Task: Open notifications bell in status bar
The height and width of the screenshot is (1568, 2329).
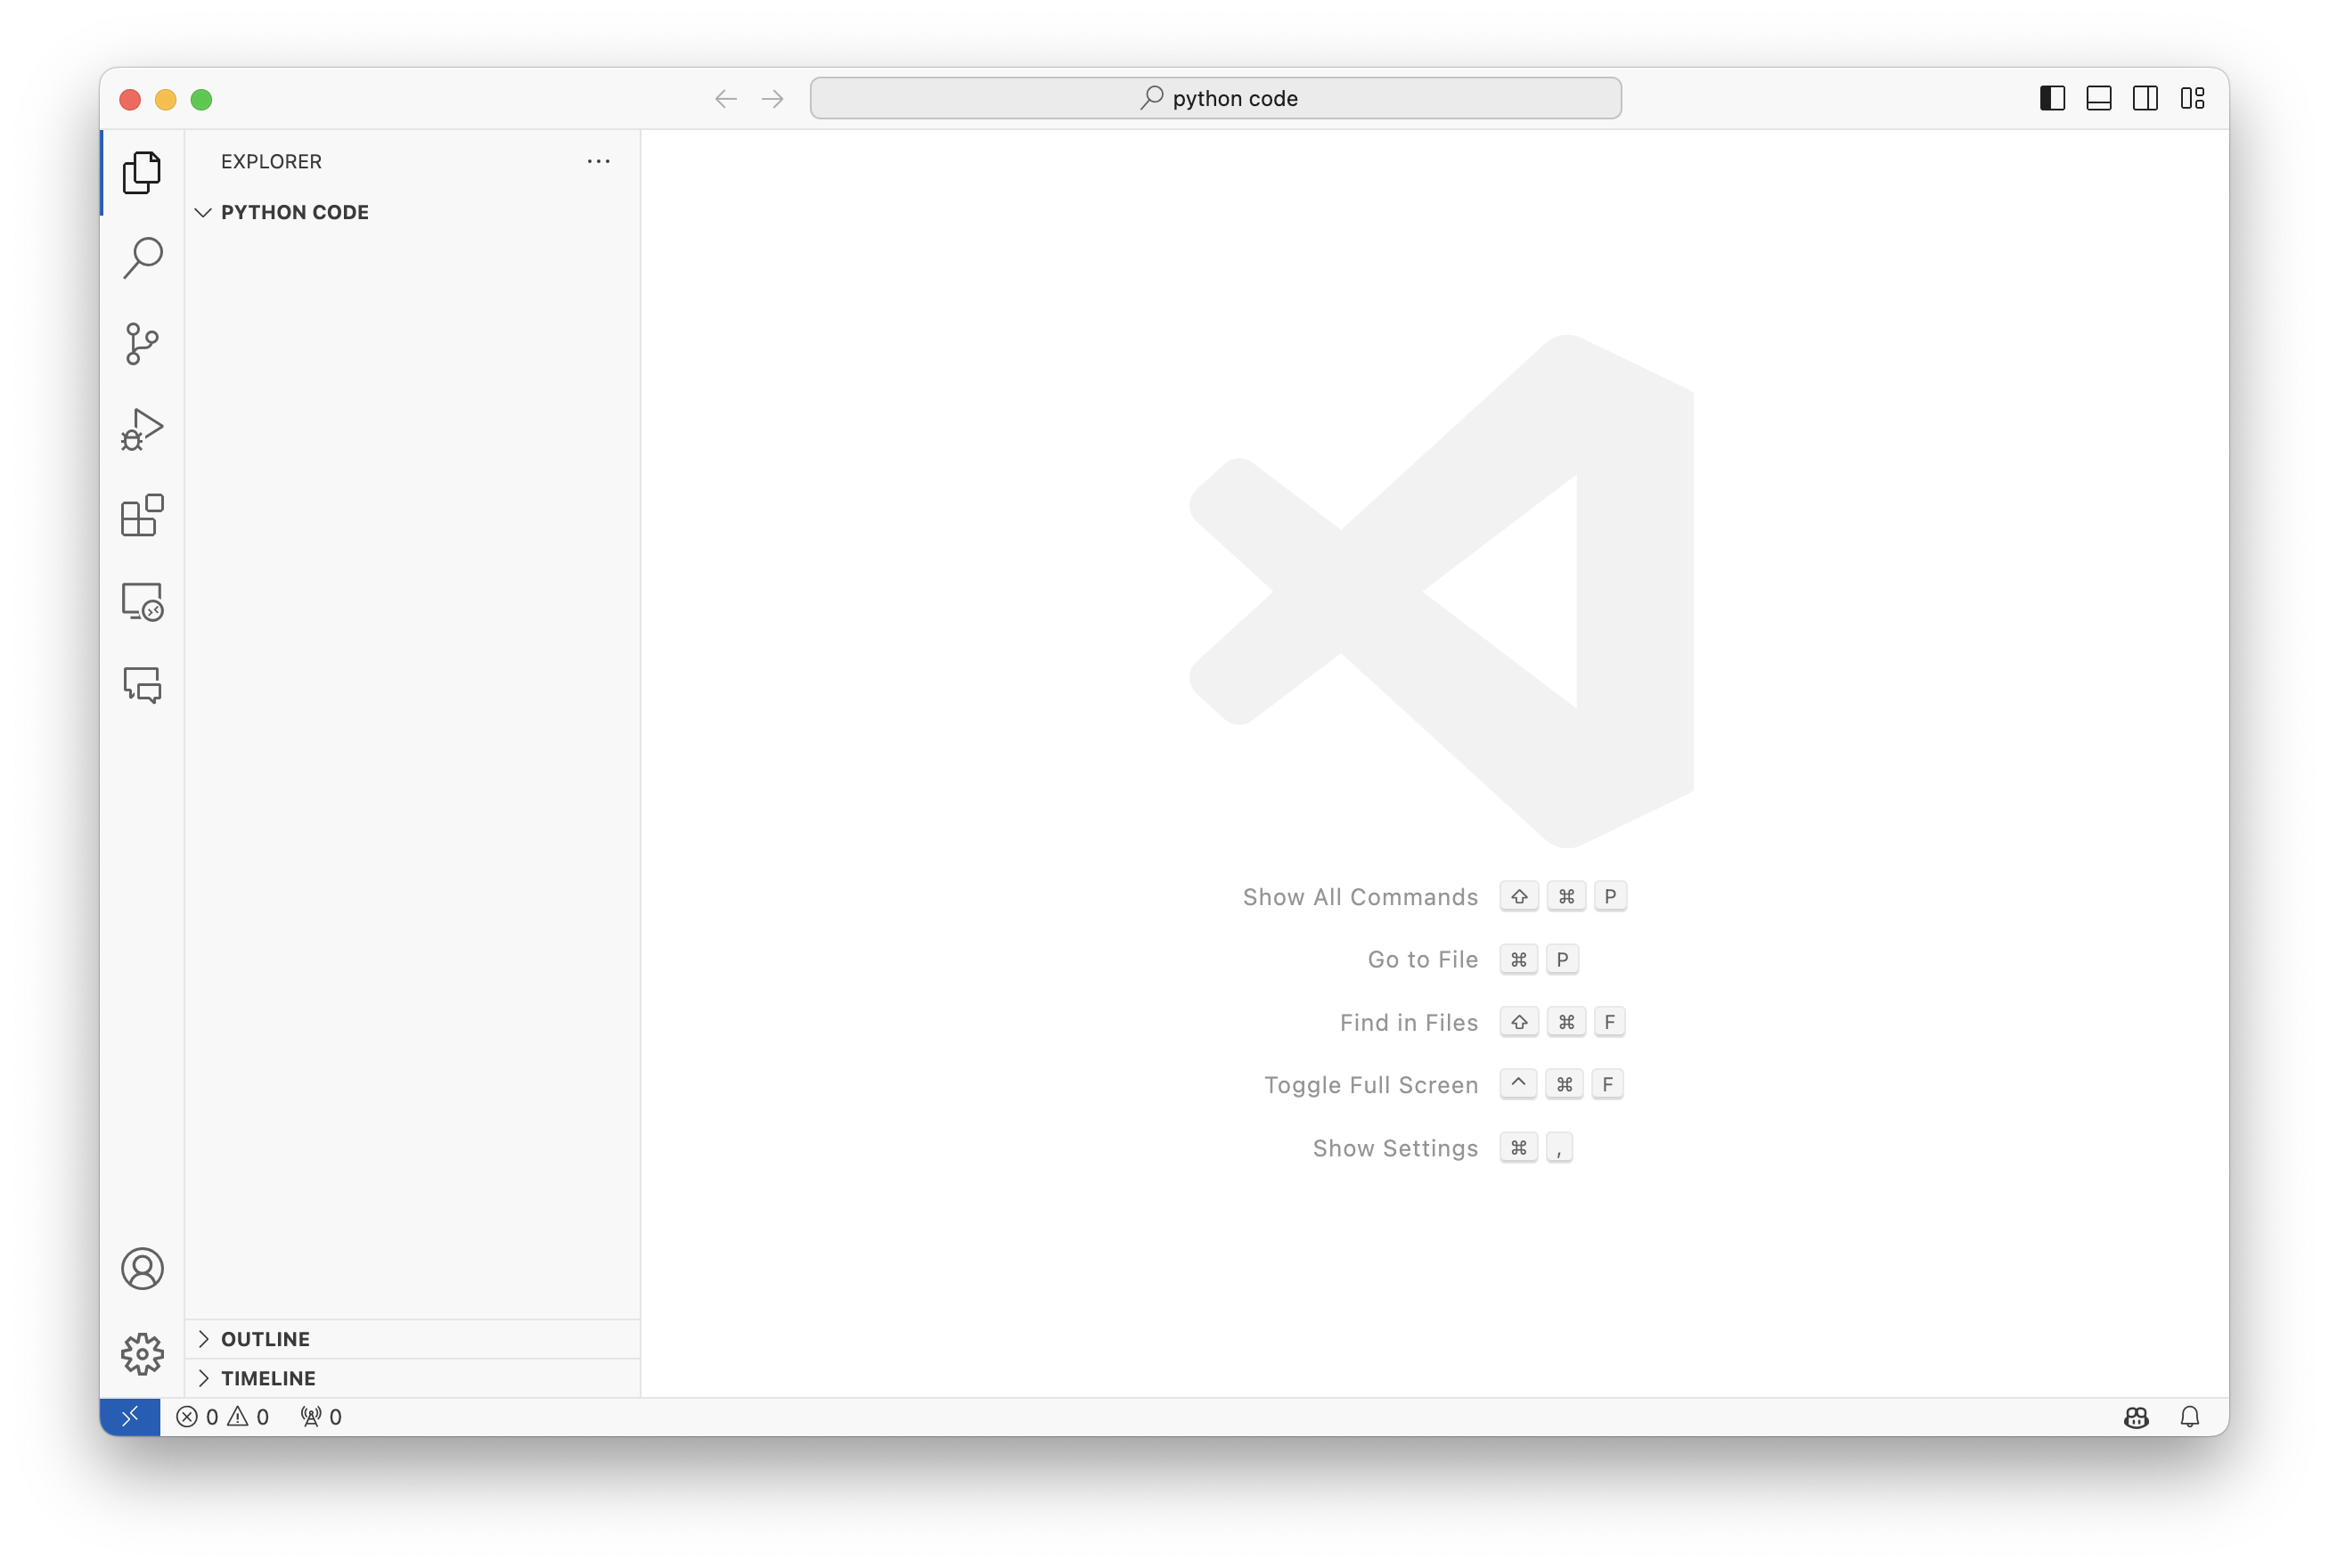Action: click(2189, 1417)
